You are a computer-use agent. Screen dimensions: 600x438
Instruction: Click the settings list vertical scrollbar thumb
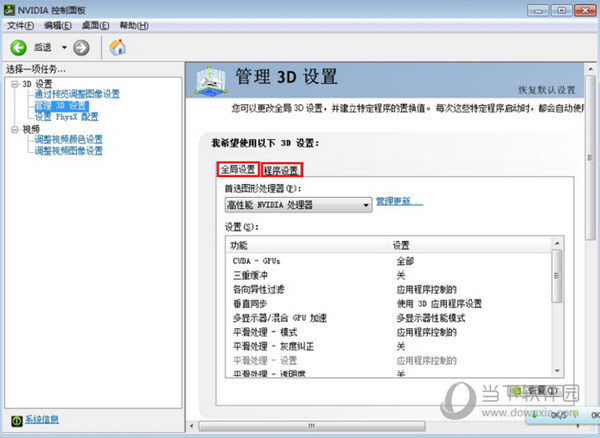pyautogui.click(x=557, y=276)
